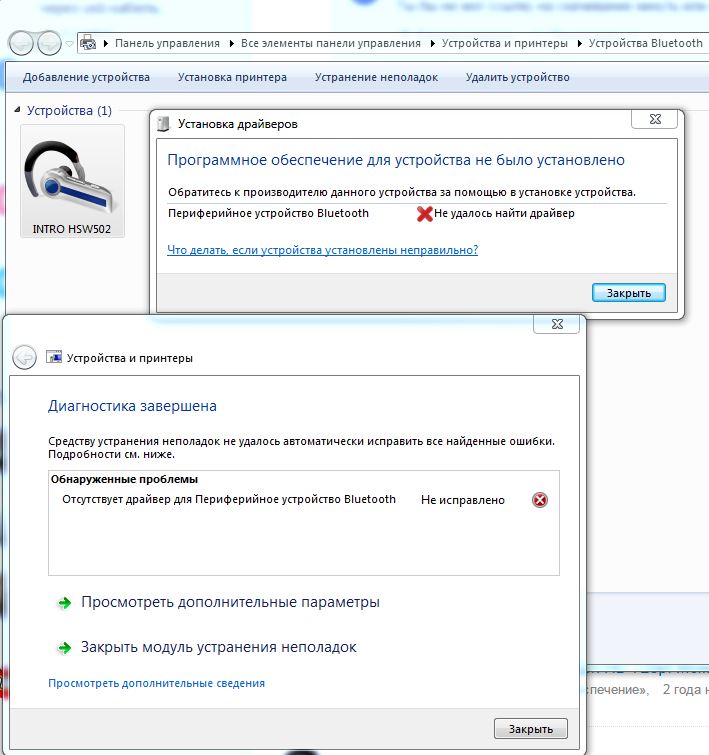Viewport: 709px width, 755px height.
Task: Click green arrow beside Просмотреть дополнительные параметры
Action: coord(64,602)
